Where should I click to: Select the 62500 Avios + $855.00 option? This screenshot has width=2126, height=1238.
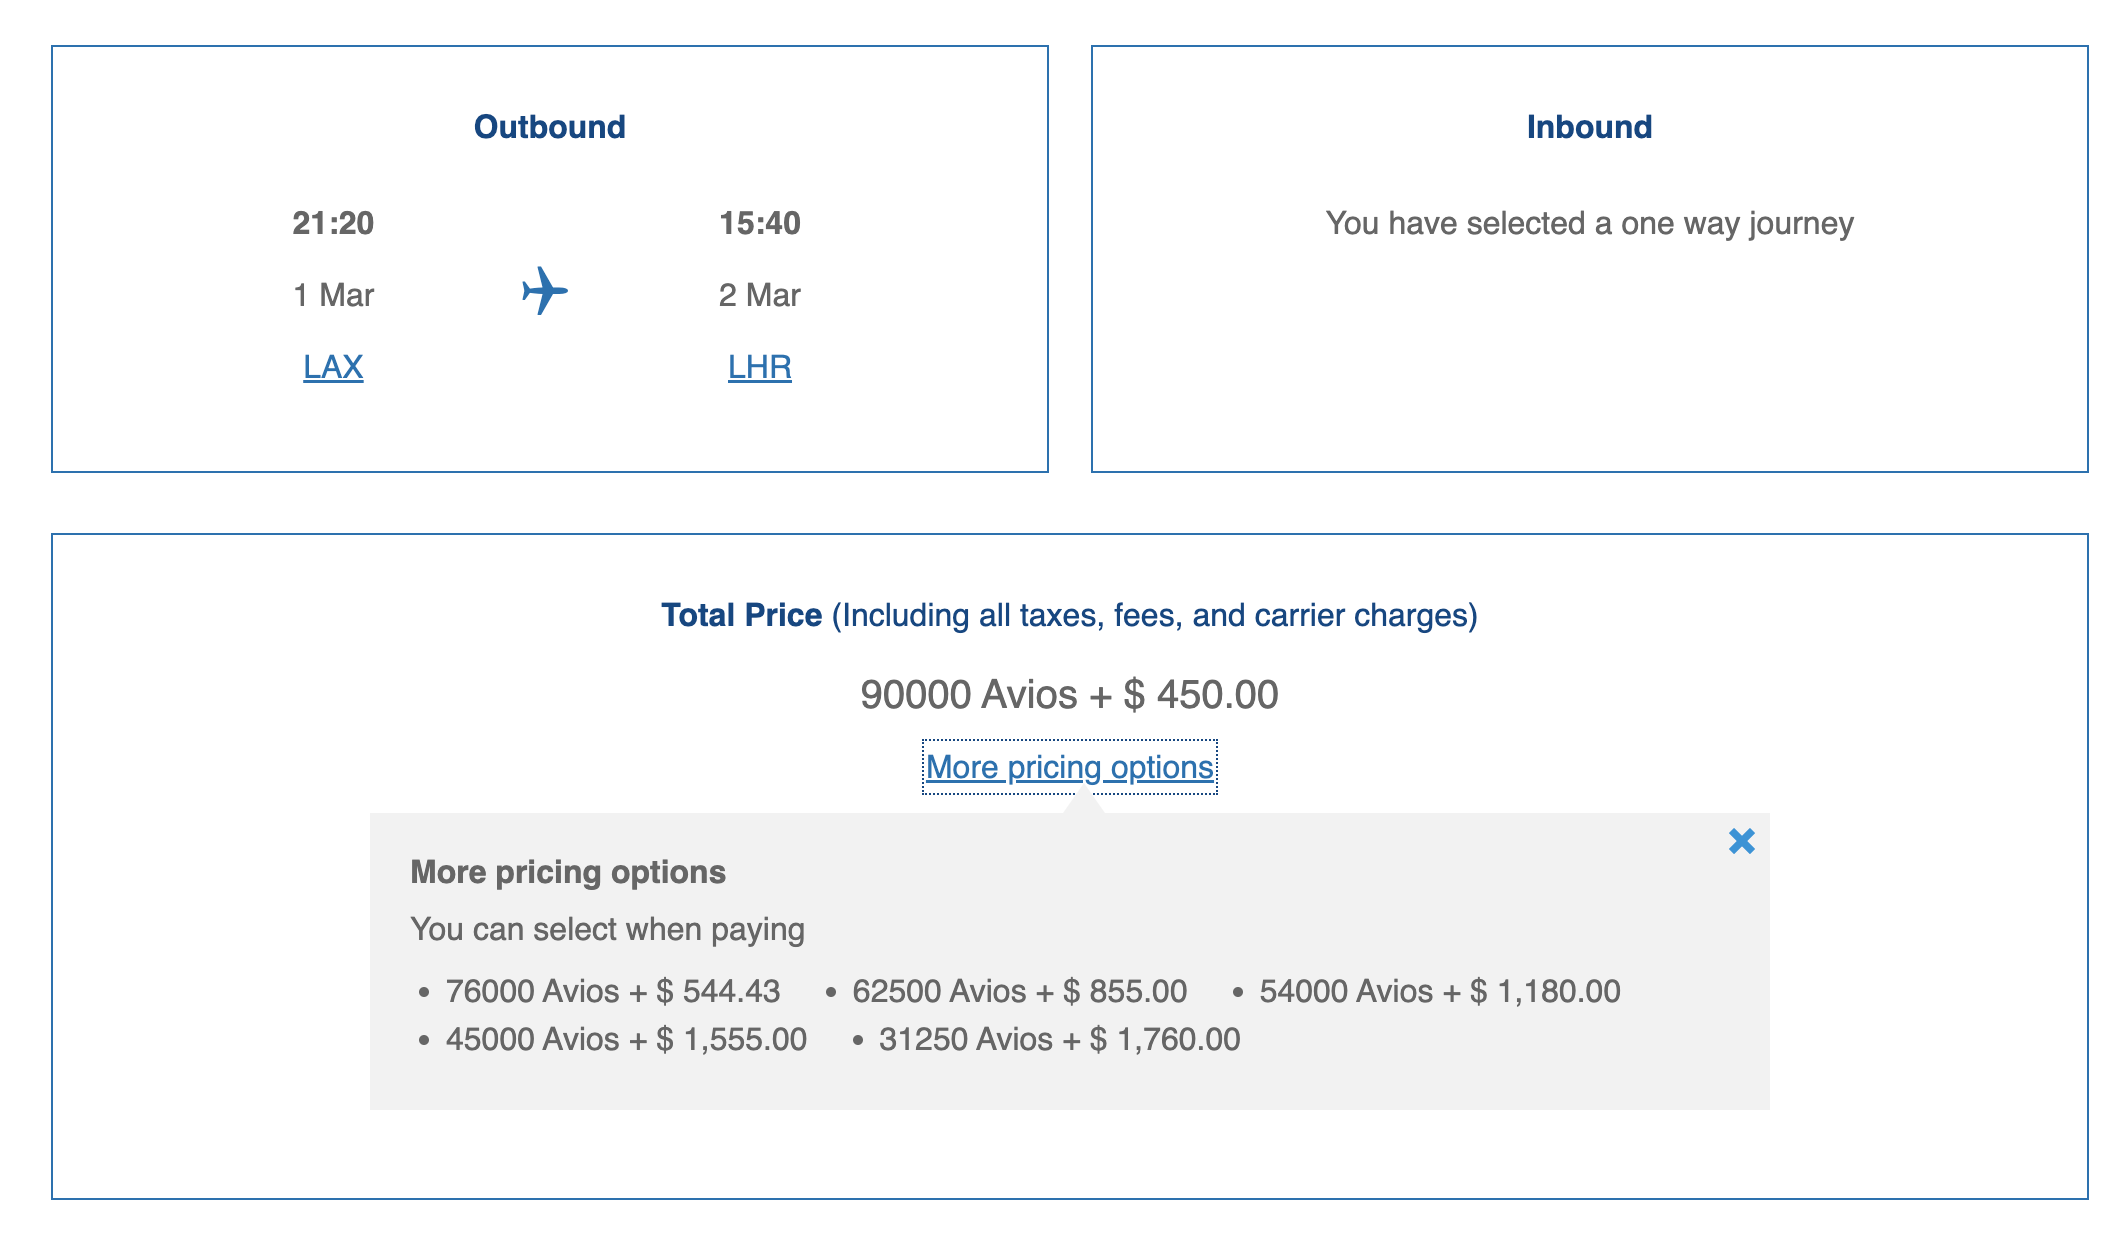tap(1017, 991)
